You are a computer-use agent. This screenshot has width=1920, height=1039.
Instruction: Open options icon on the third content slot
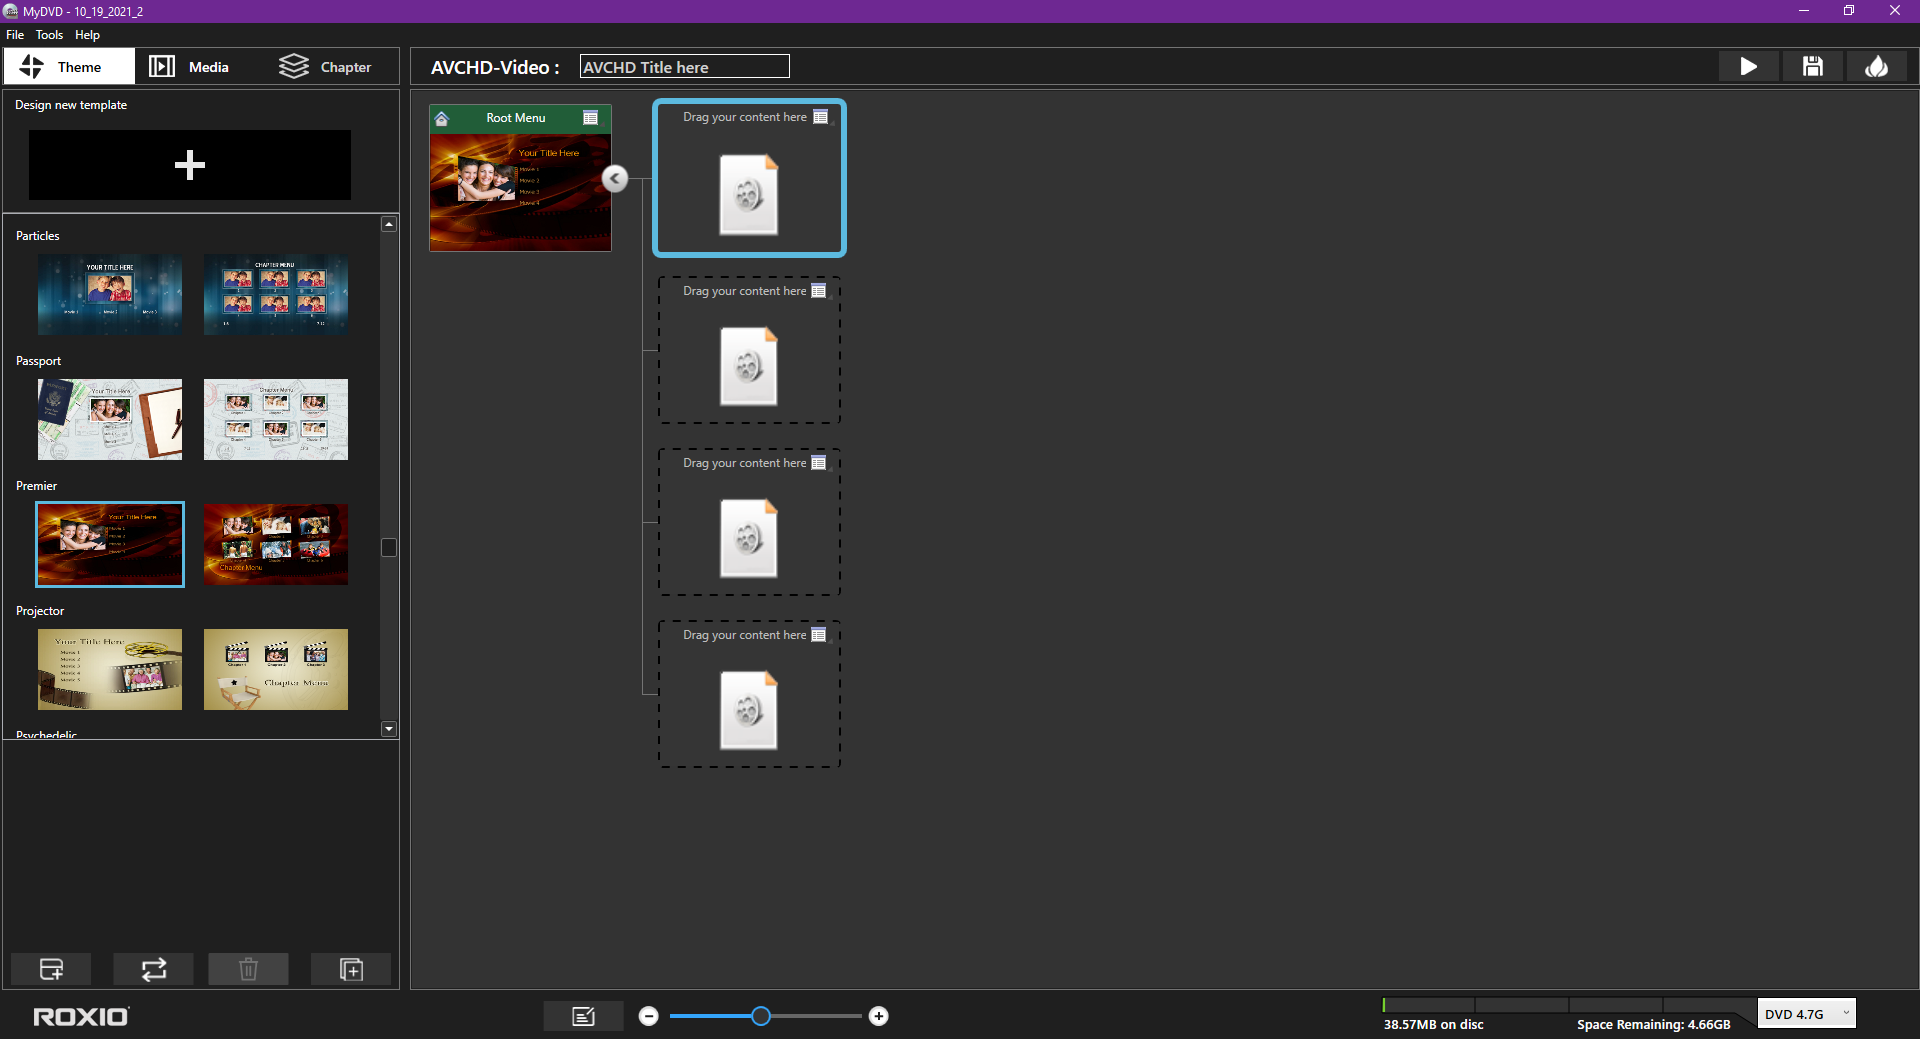pos(819,463)
